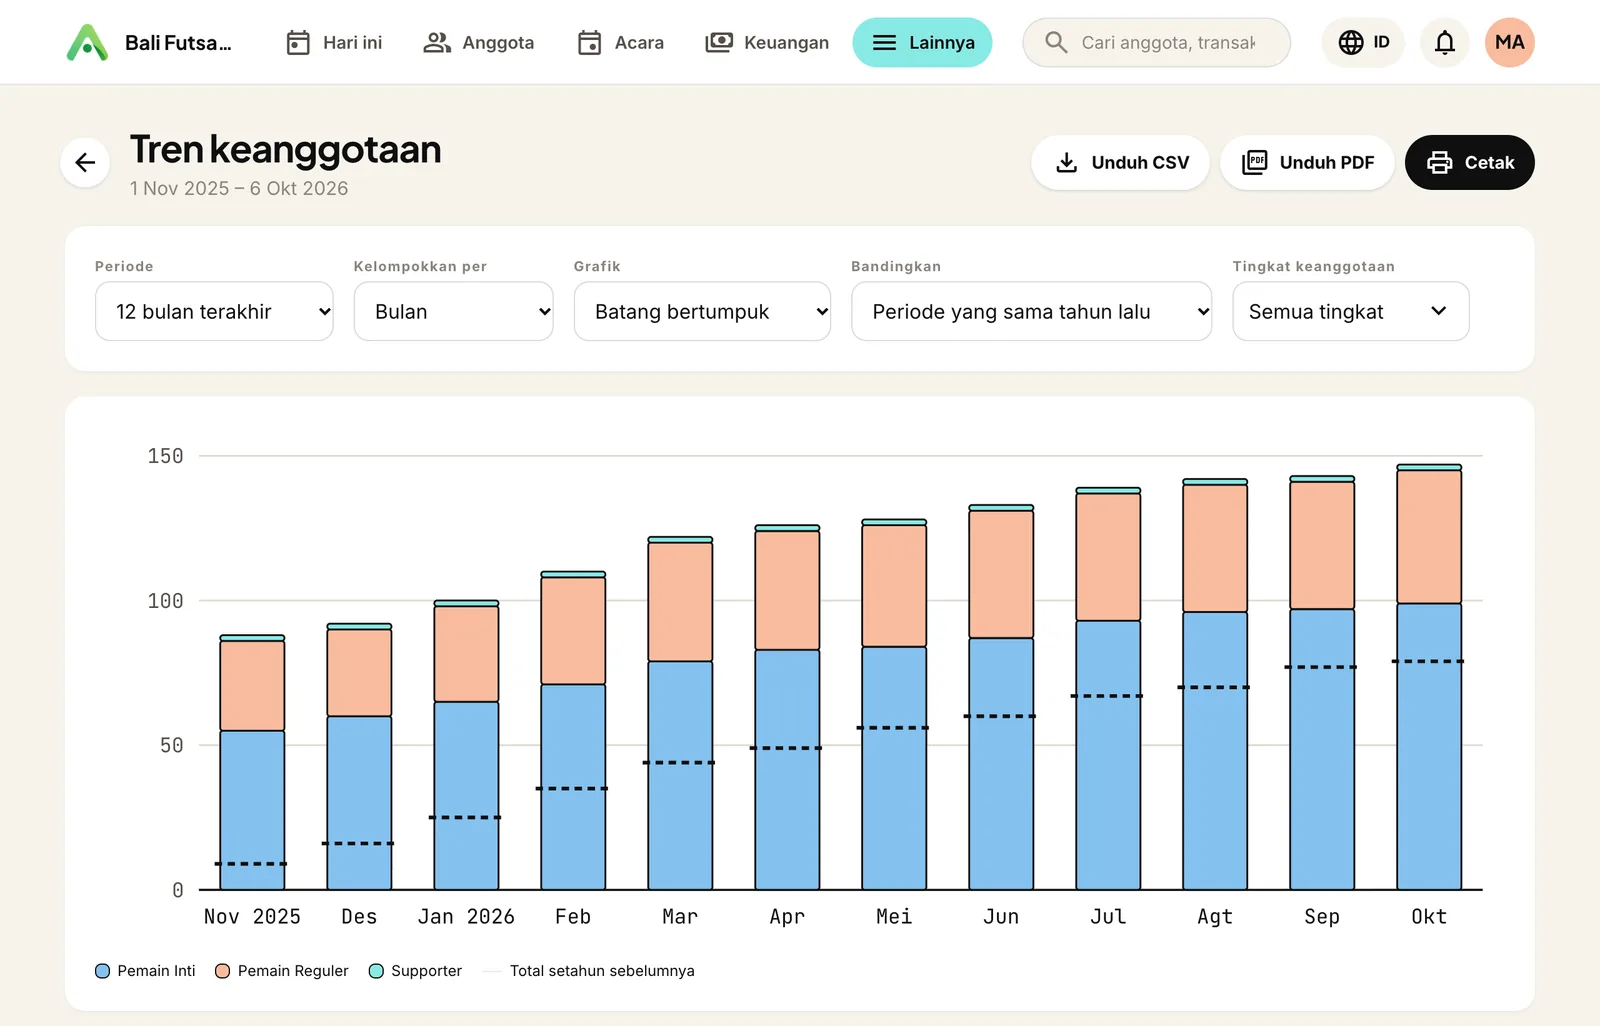Click the ID language label
This screenshot has width=1600, height=1026.
pyautogui.click(x=1381, y=42)
